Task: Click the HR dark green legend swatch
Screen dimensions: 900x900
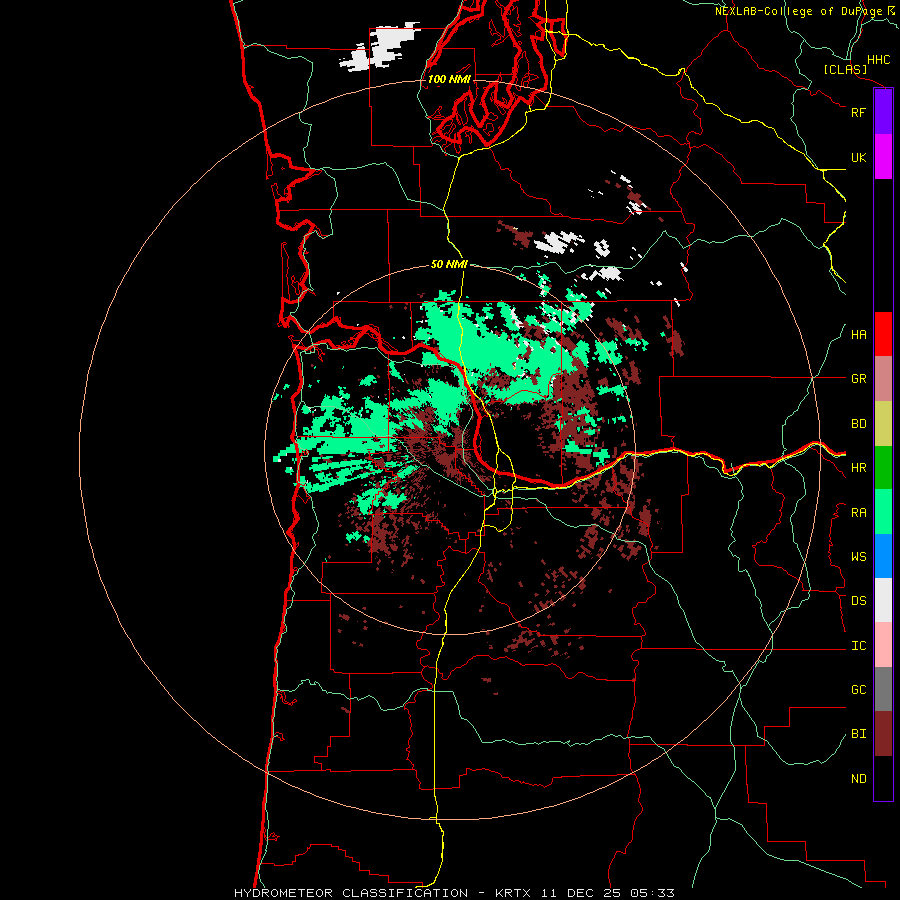Action: 883,468
